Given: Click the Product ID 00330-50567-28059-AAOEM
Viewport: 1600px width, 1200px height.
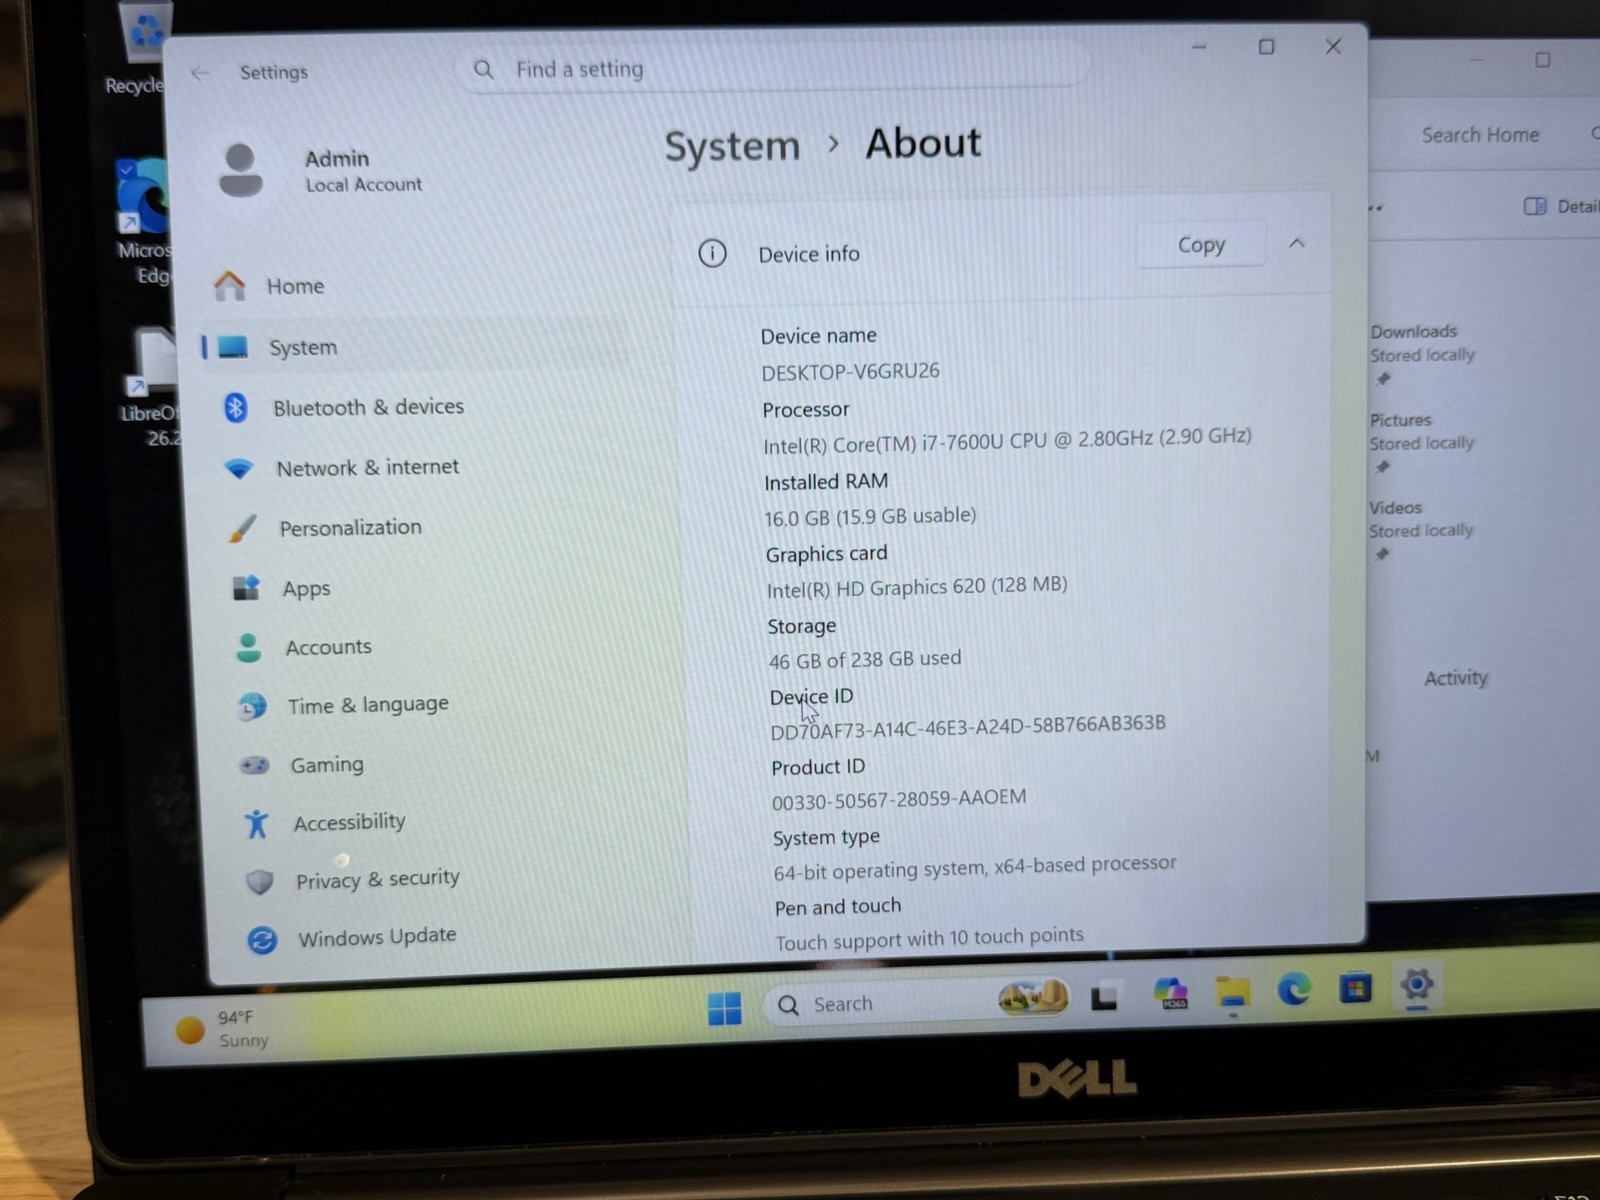Looking at the screenshot, I should tap(899, 799).
